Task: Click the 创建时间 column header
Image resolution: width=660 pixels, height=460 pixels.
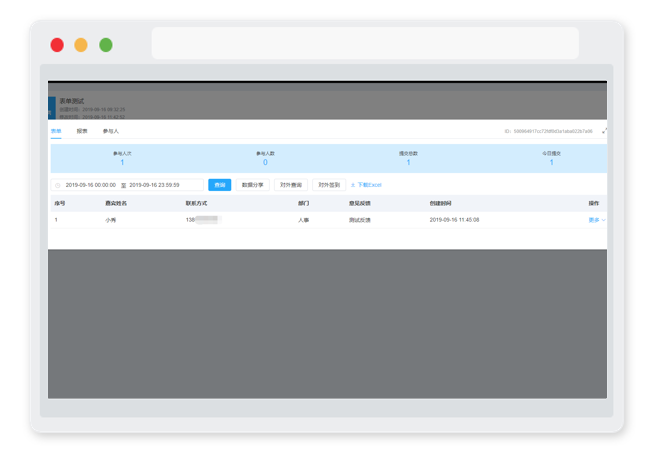Action: pyautogui.click(x=440, y=203)
